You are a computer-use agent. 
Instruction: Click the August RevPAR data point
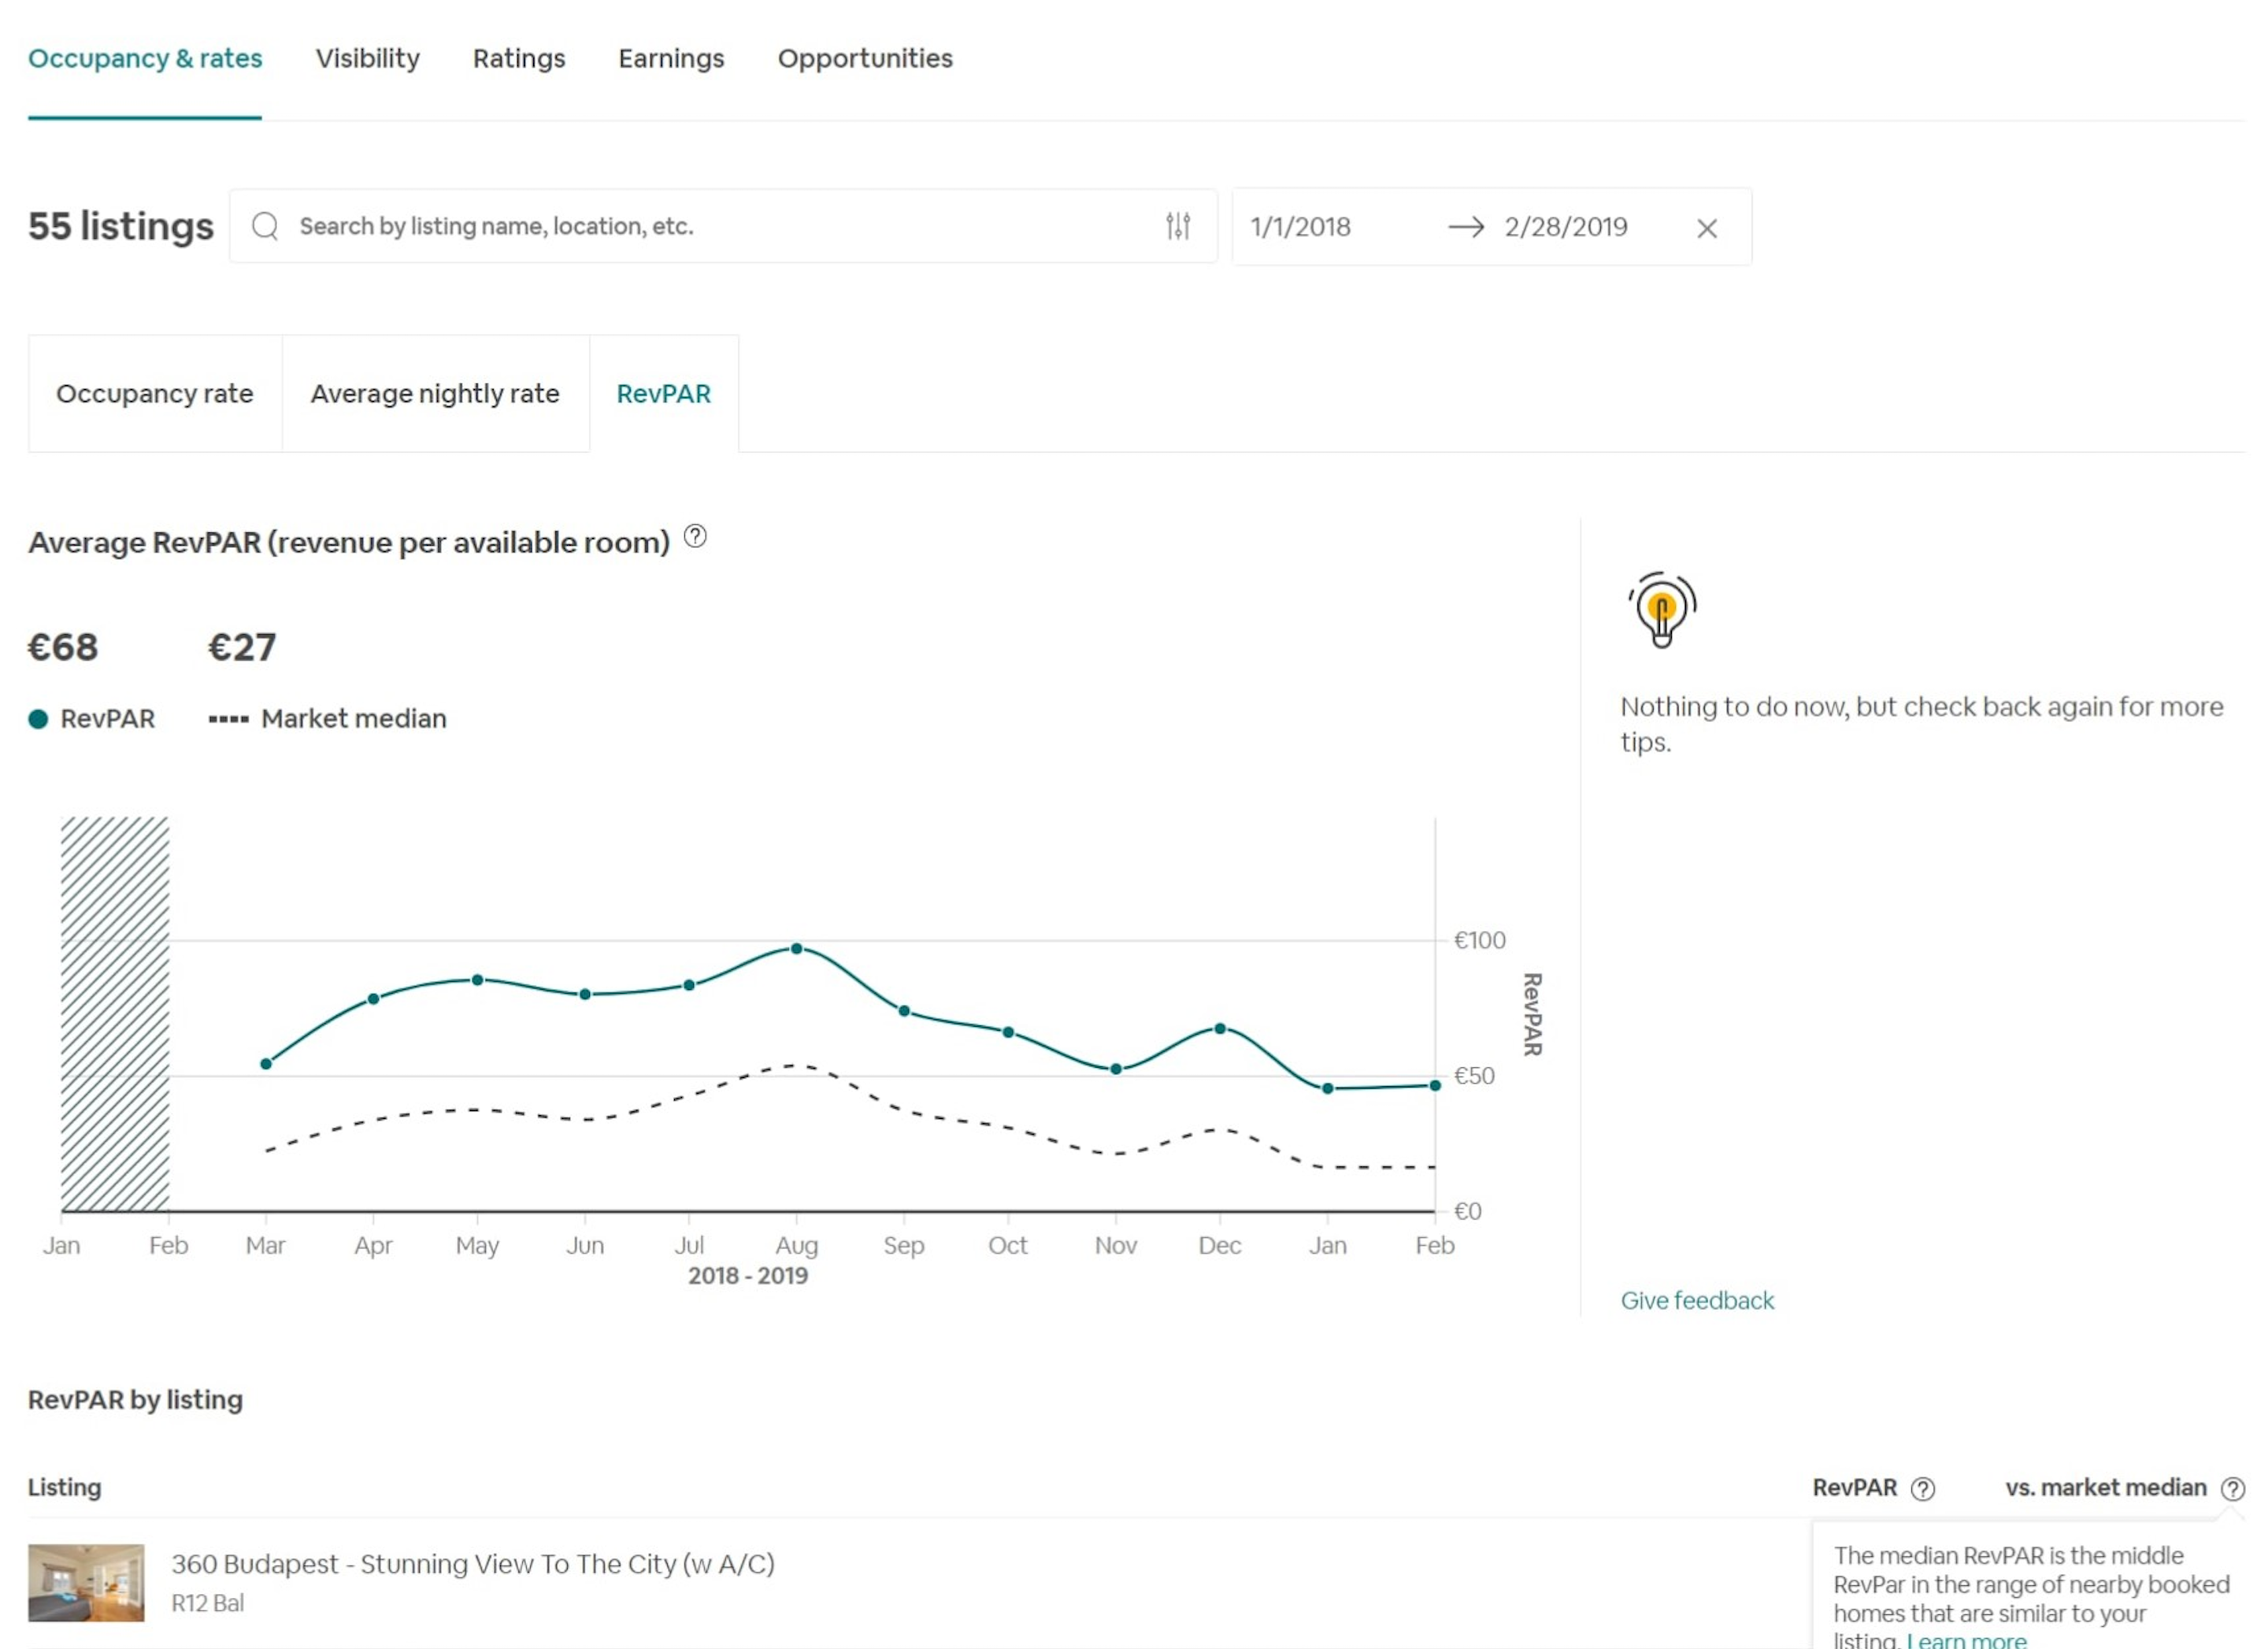797,948
